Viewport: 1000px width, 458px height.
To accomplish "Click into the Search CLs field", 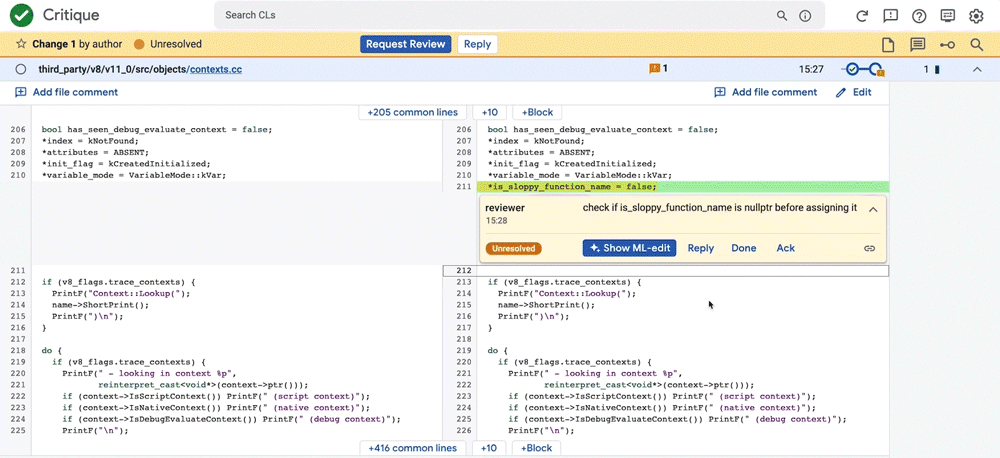I will 497,15.
